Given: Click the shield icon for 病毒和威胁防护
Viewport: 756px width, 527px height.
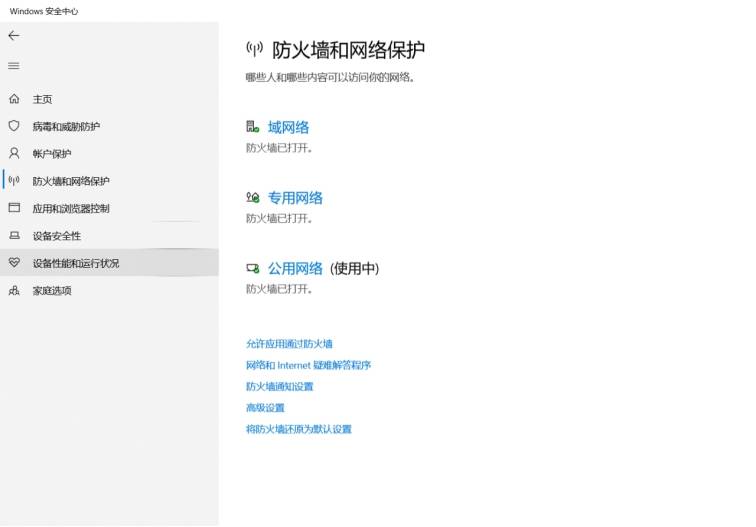Looking at the screenshot, I should 14,126.
